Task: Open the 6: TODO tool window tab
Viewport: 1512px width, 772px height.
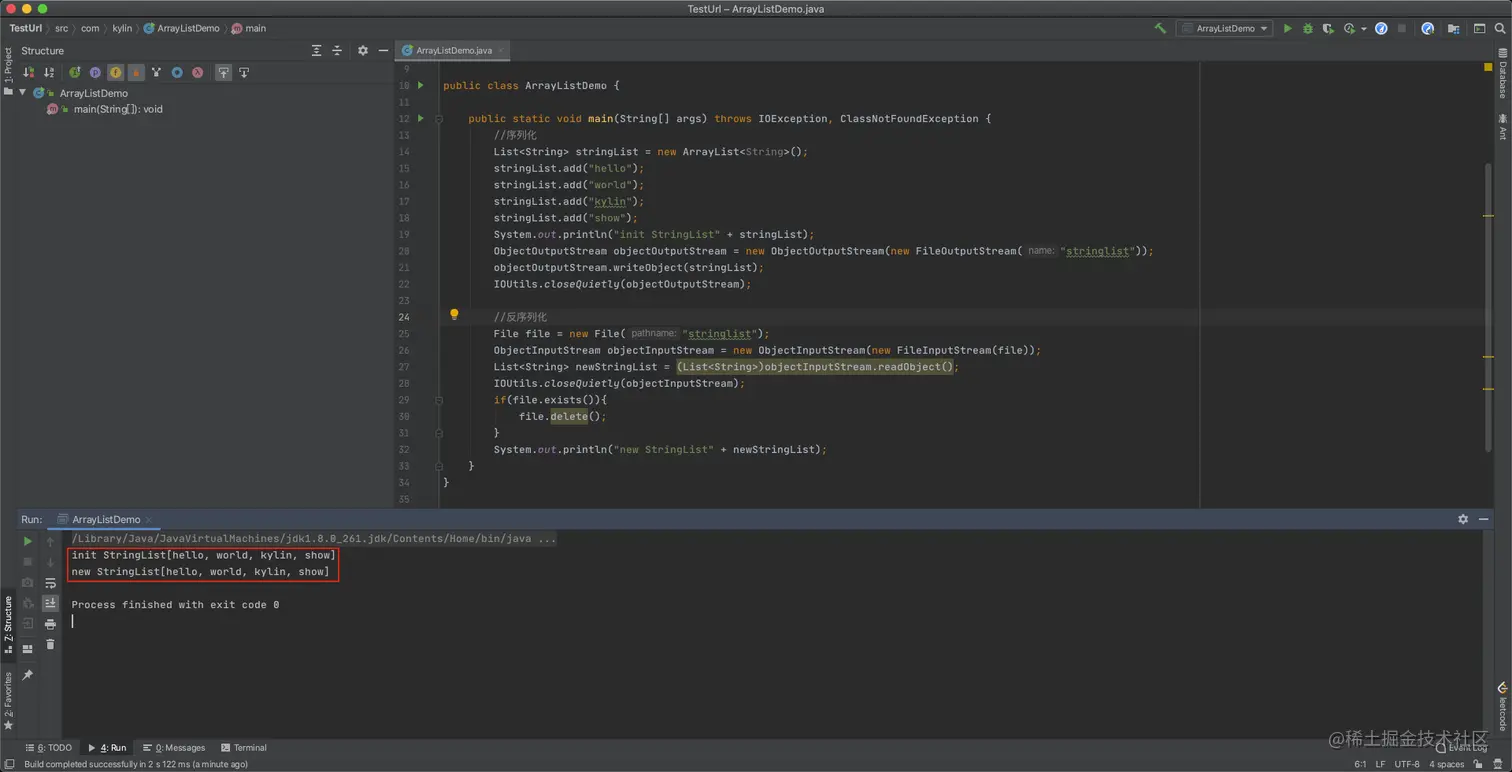Action: (49, 748)
